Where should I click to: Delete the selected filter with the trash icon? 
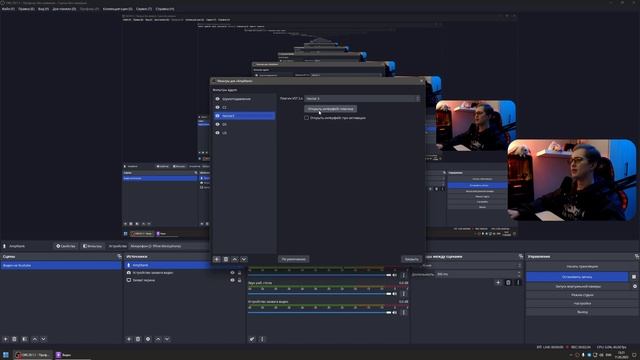[226, 259]
